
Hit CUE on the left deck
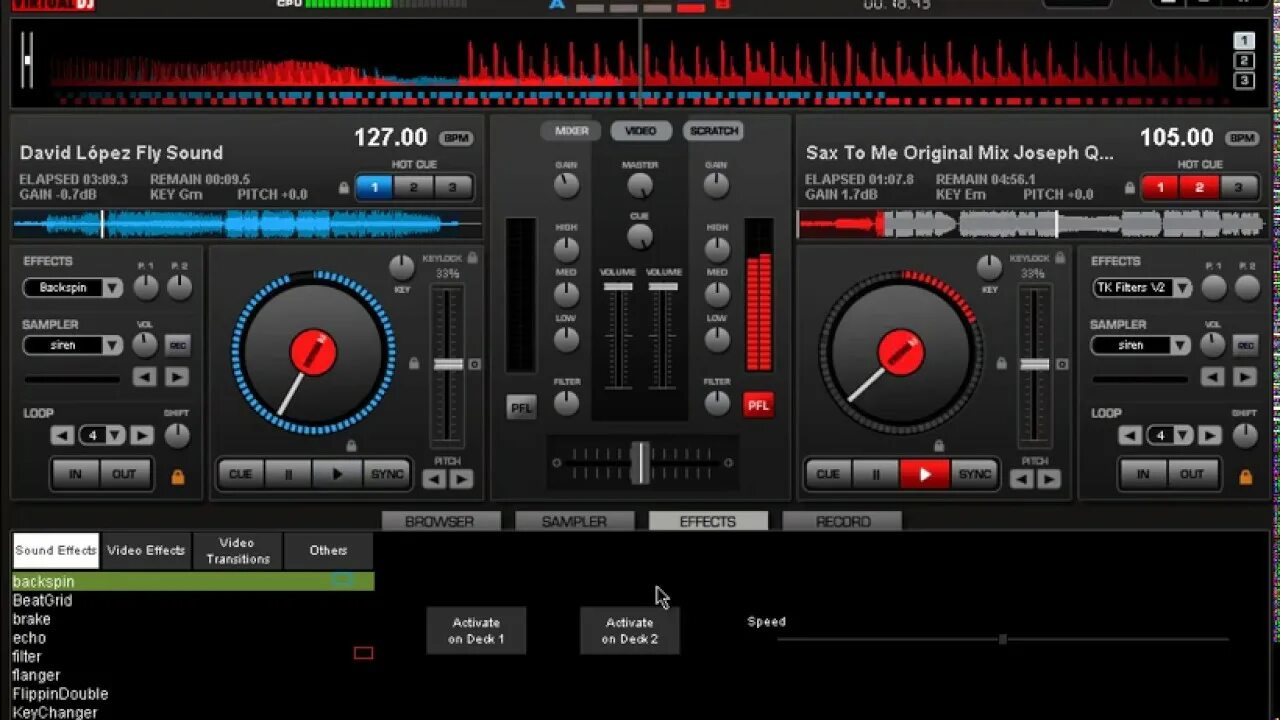(241, 474)
